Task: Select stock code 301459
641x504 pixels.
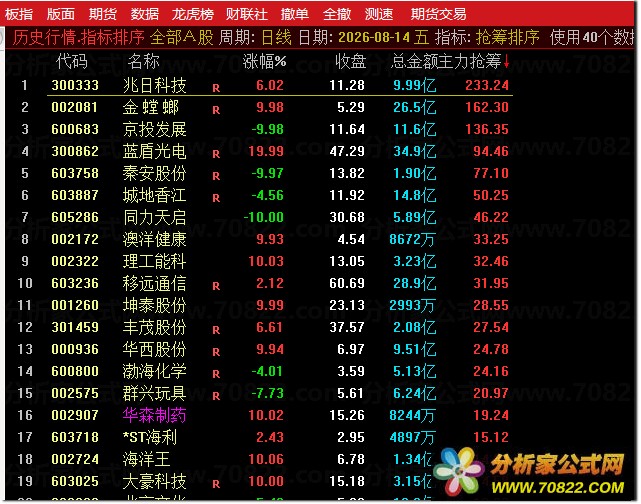Action: (75, 327)
